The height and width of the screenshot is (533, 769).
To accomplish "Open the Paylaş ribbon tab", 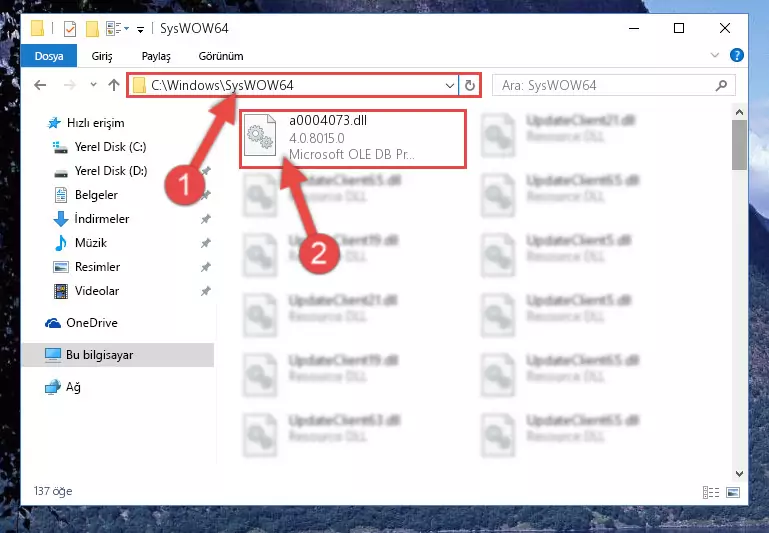I will [156, 56].
